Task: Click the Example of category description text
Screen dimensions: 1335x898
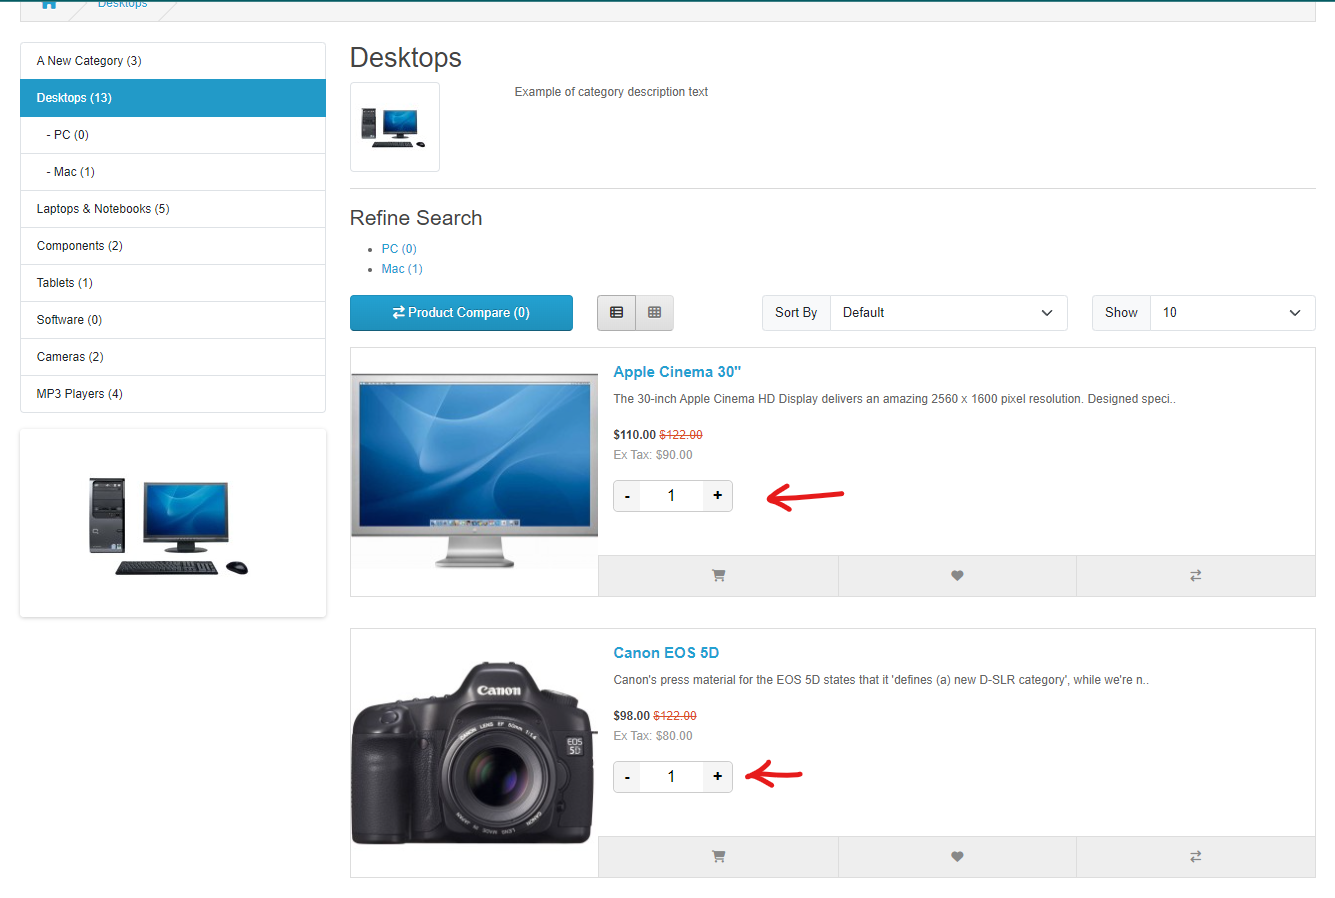Action: coord(611,92)
